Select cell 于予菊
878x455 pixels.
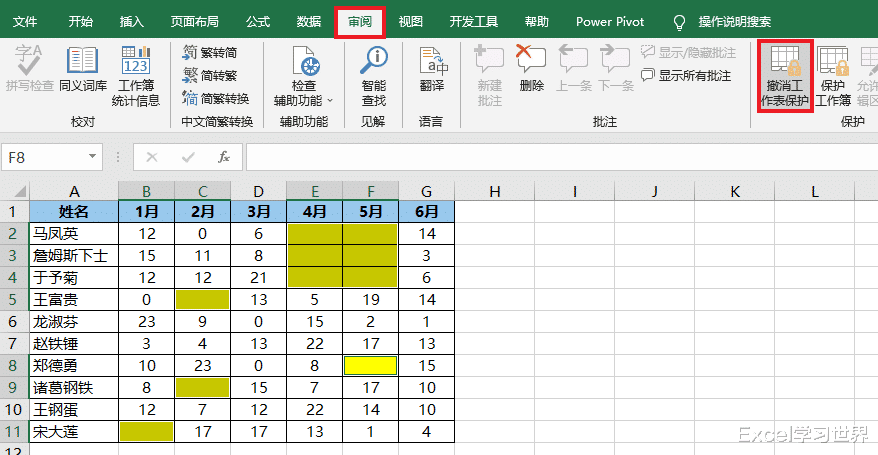click(74, 278)
